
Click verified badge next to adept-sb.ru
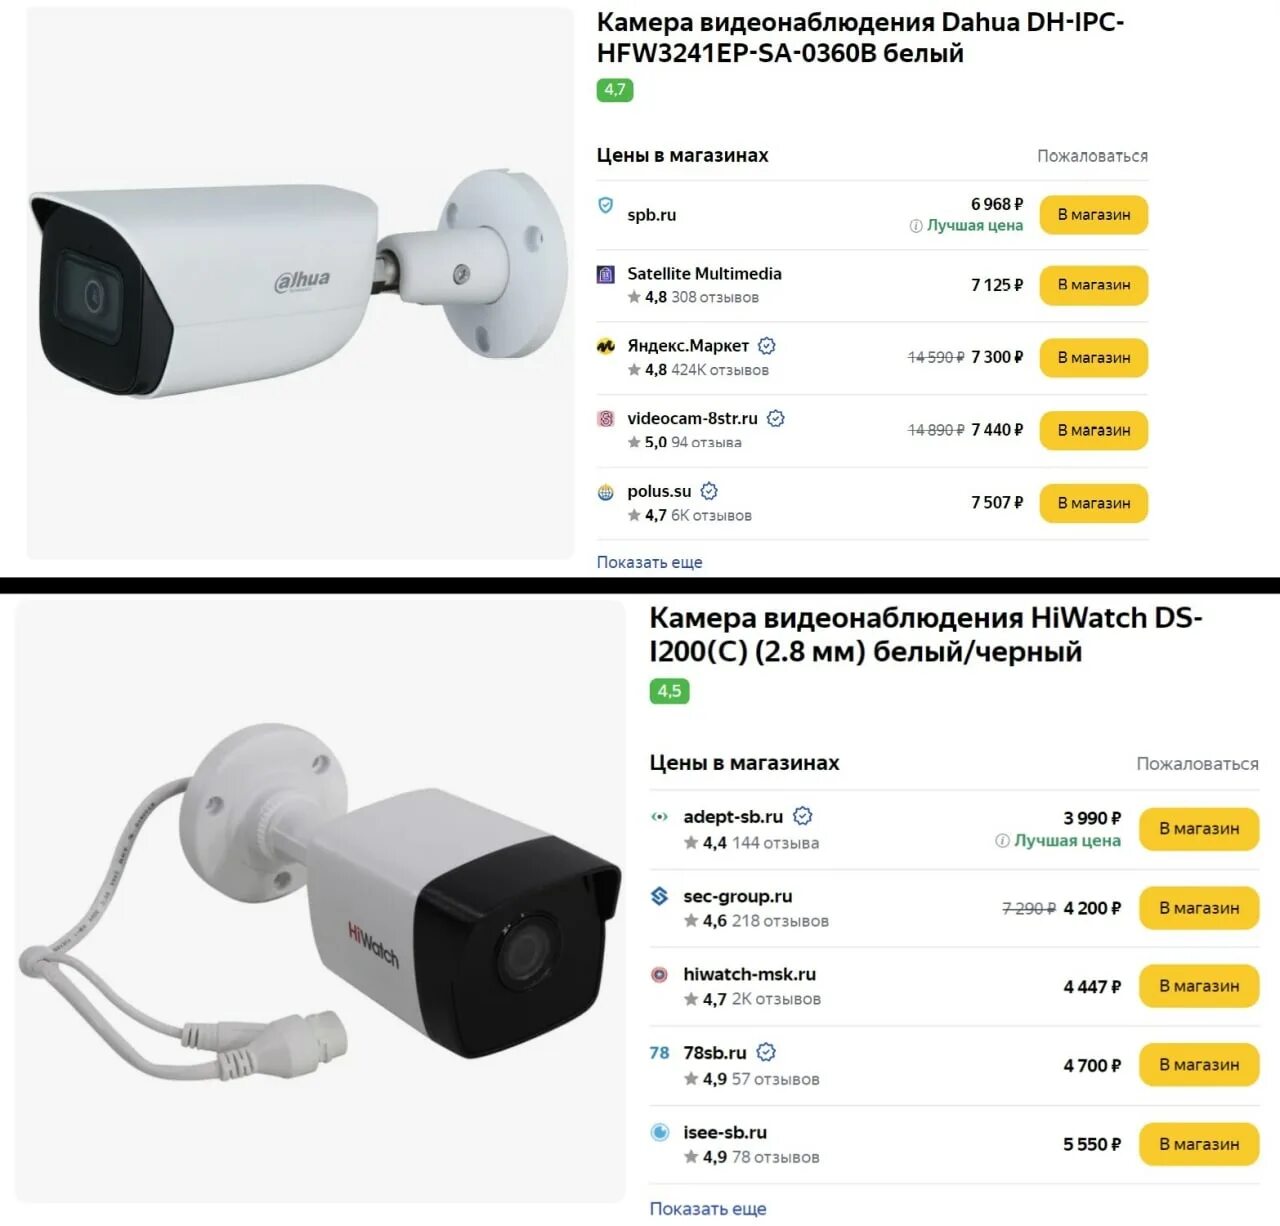(802, 816)
